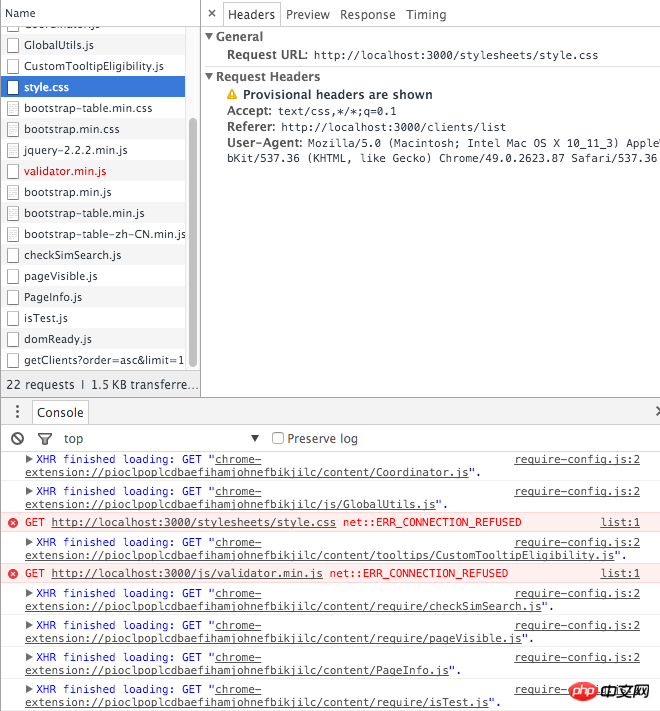Click the clear console icon

pyautogui.click(x=17, y=438)
